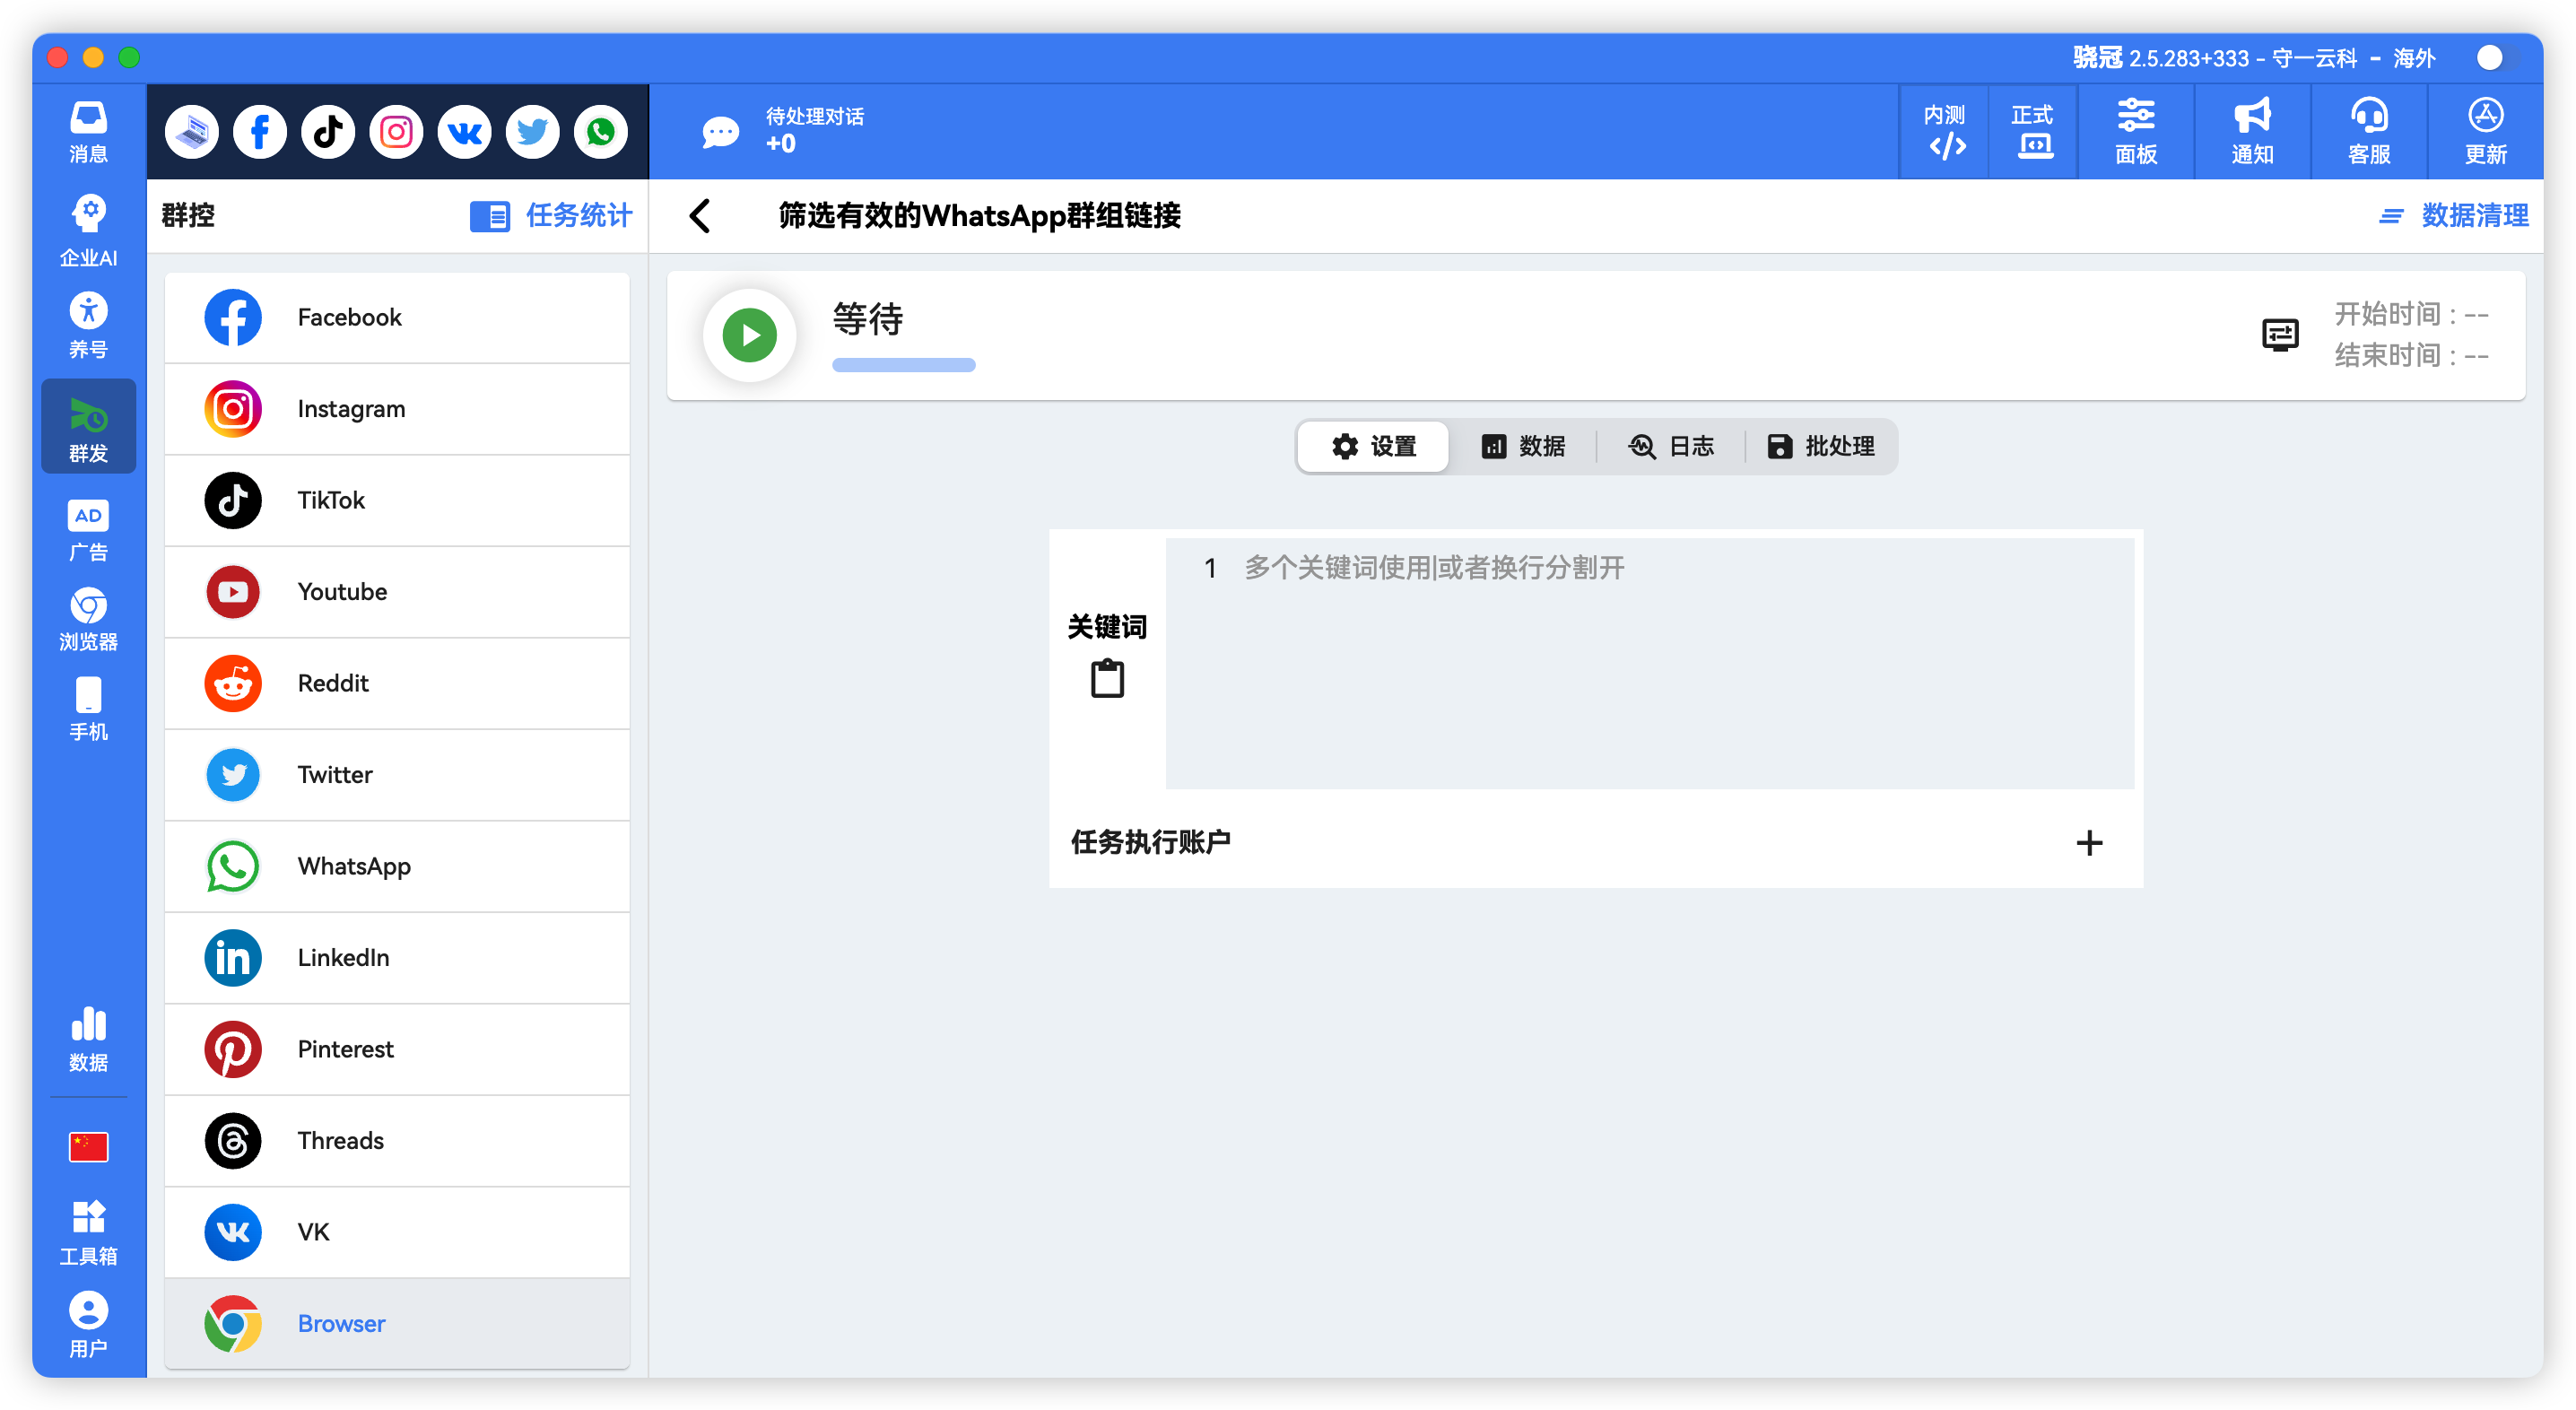Switch to the 批处理 batch processing tab

1821,446
